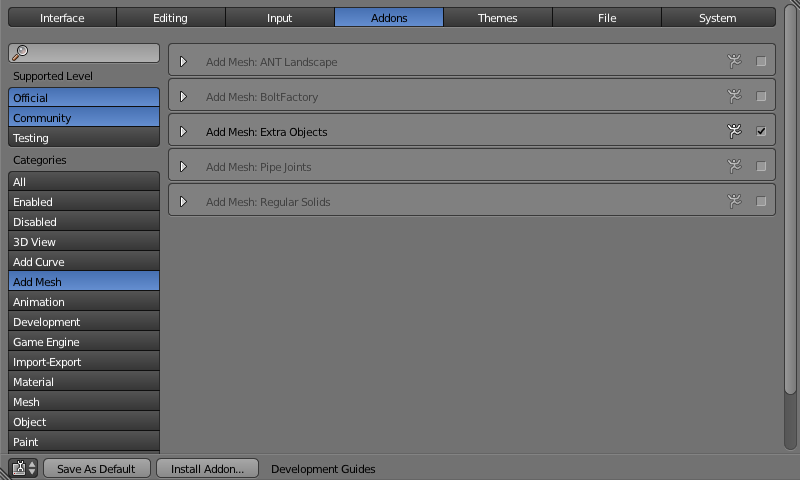The width and height of the screenshot is (800, 480).
Task: Click the vertical scrollbar of the addon list
Action: click(x=791, y=230)
